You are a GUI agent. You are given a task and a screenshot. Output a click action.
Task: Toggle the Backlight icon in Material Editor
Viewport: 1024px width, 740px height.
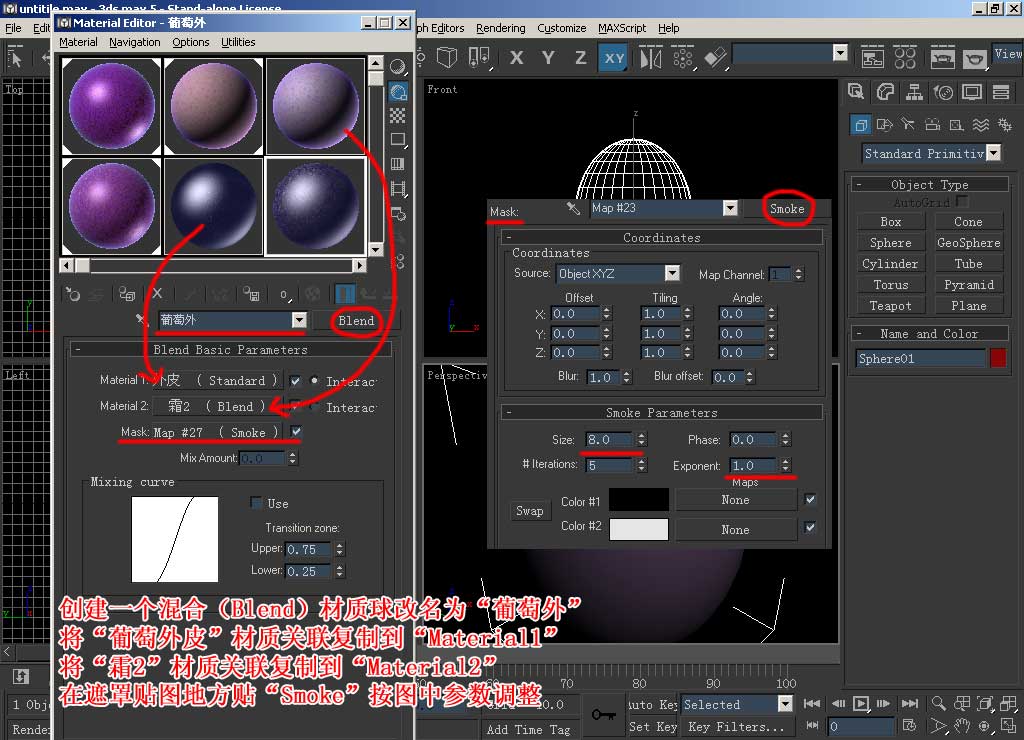point(398,91)
